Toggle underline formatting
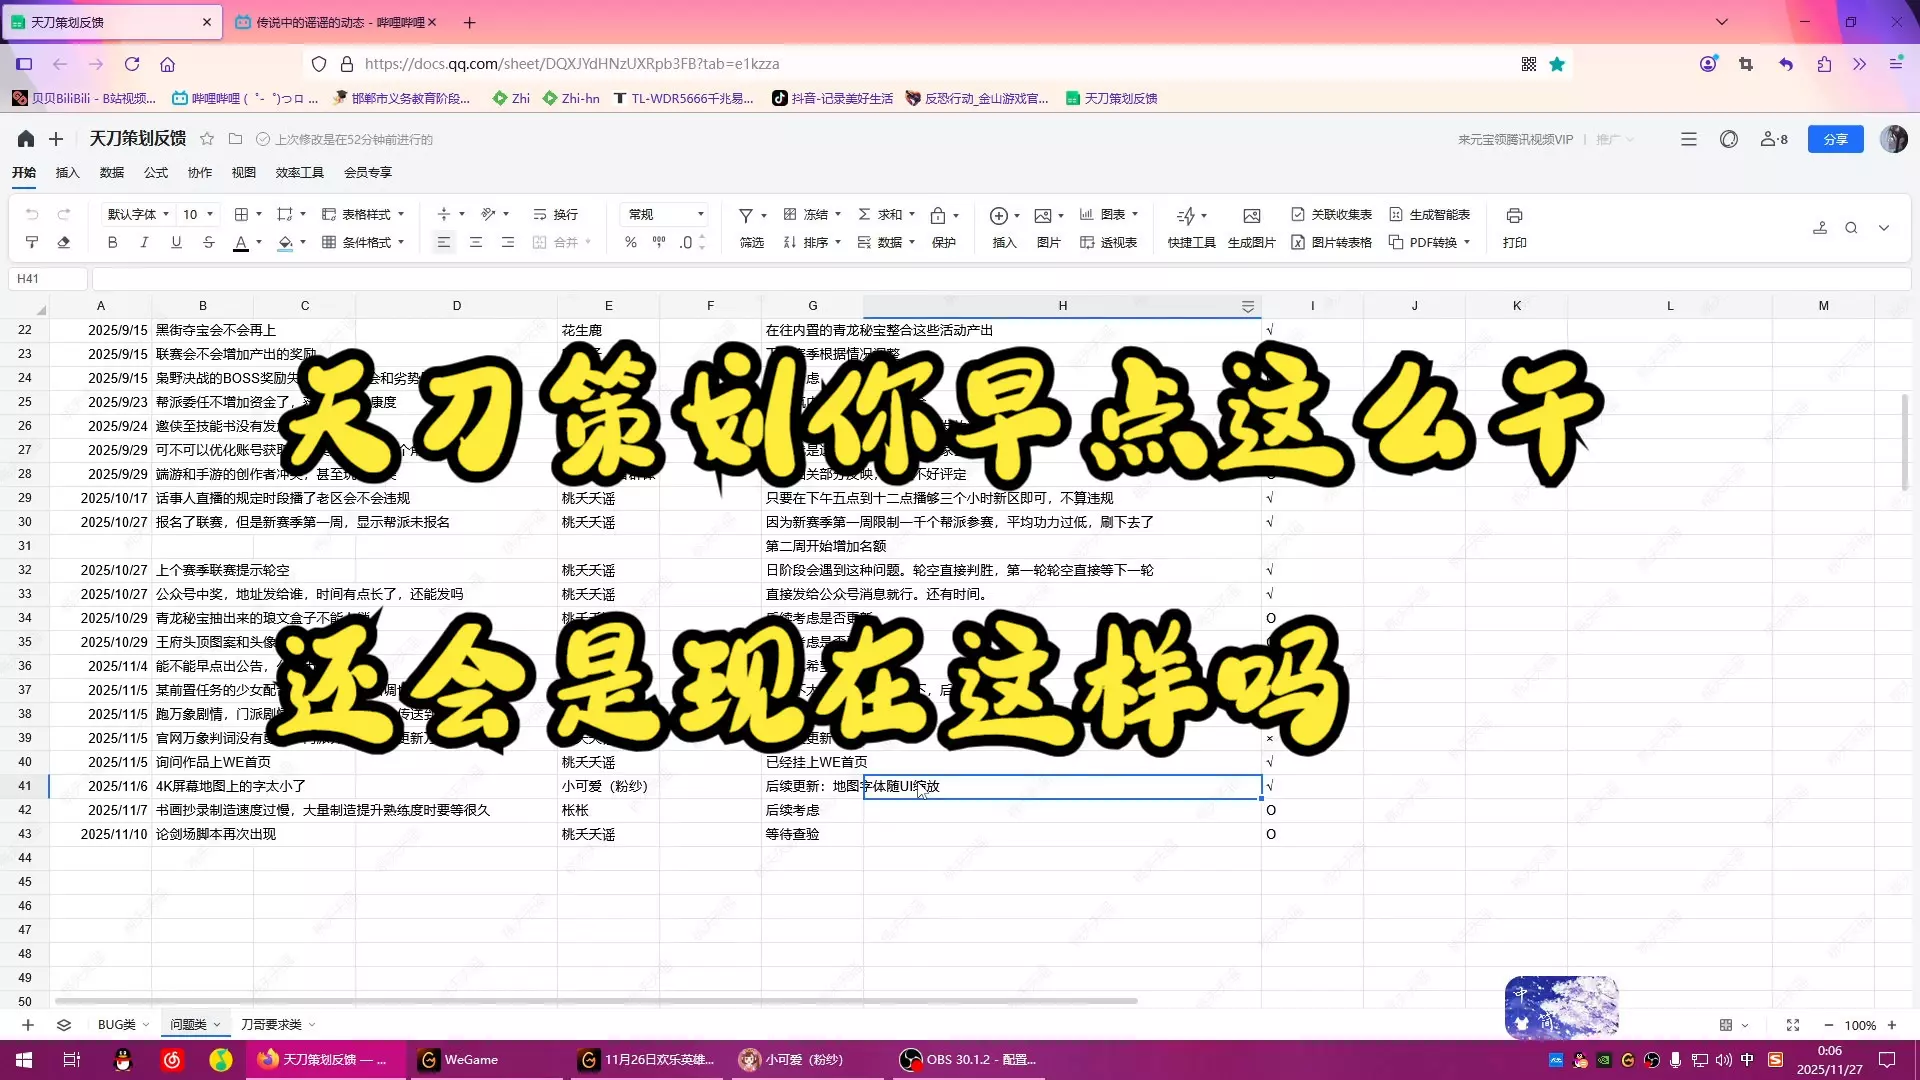The image size is (1920, 1080). coord(176,242)
